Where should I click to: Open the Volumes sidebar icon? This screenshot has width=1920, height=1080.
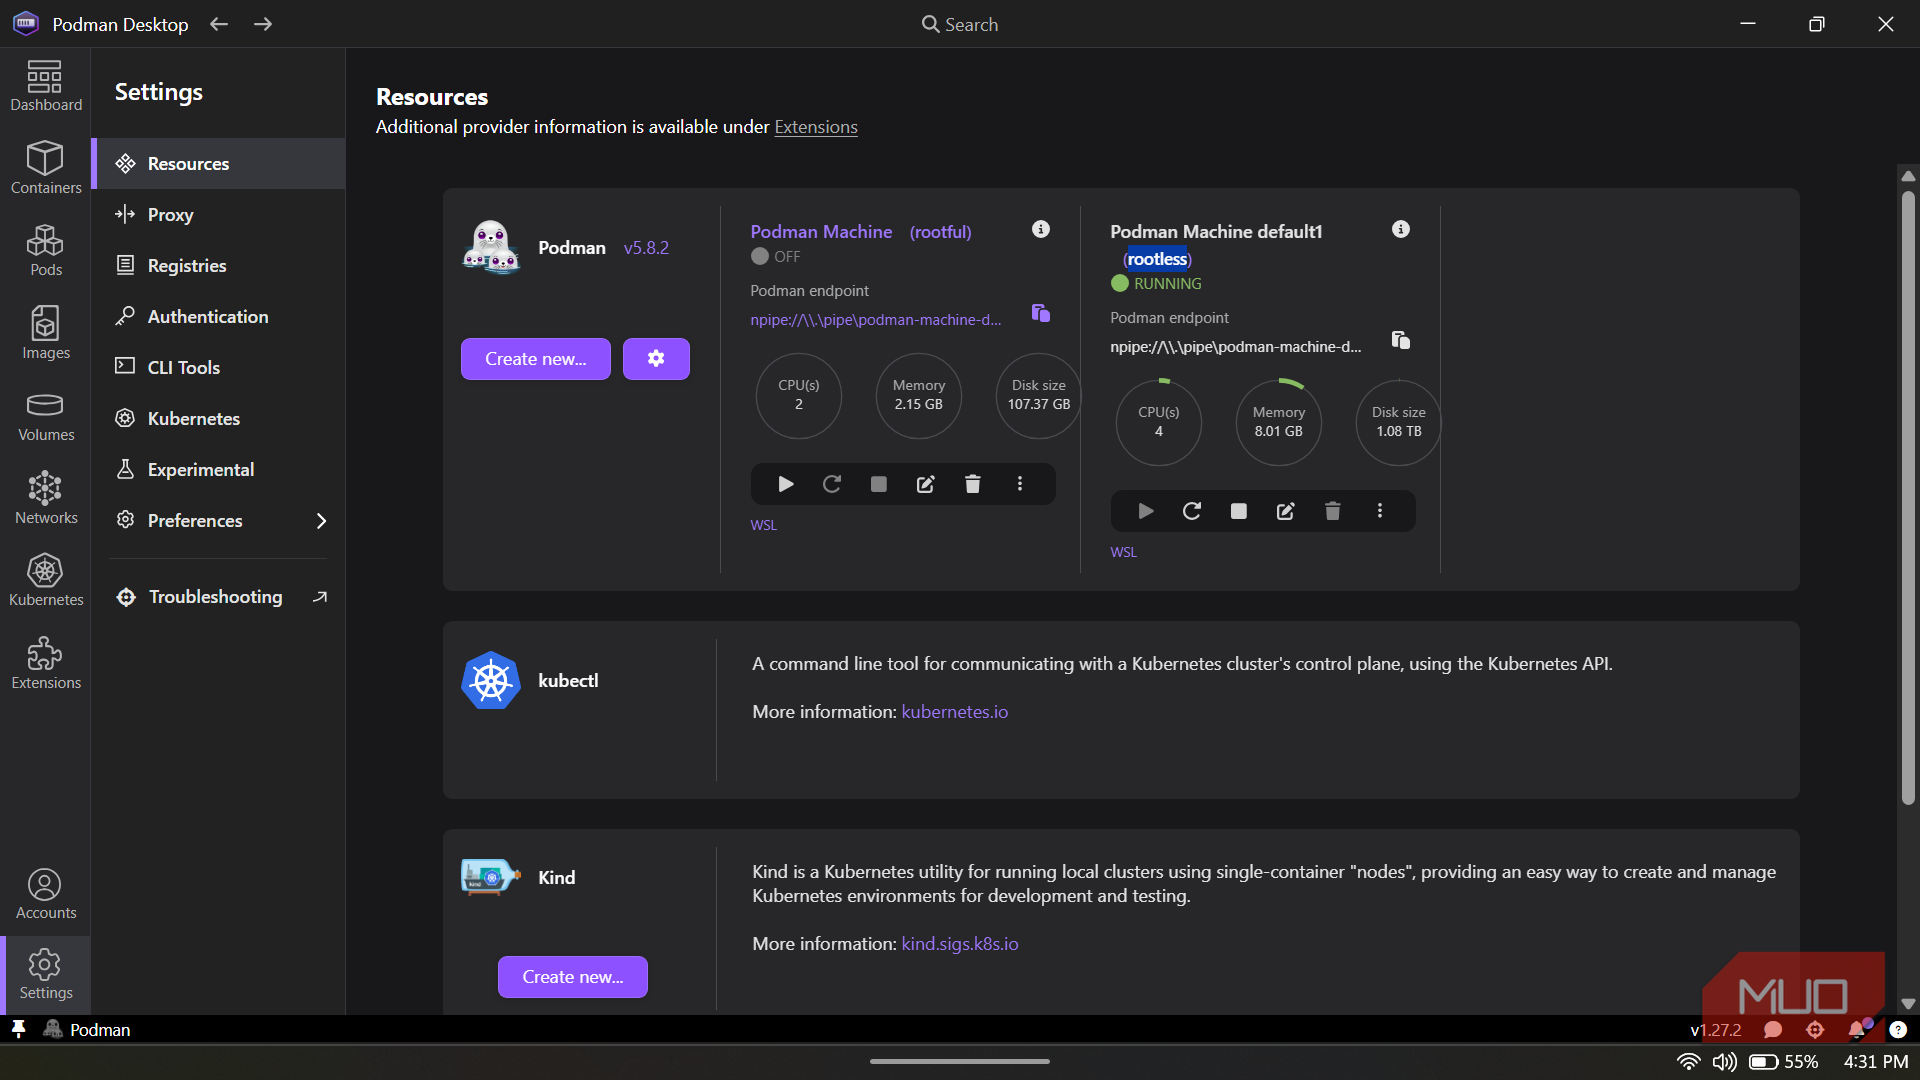tap(46, 416)
